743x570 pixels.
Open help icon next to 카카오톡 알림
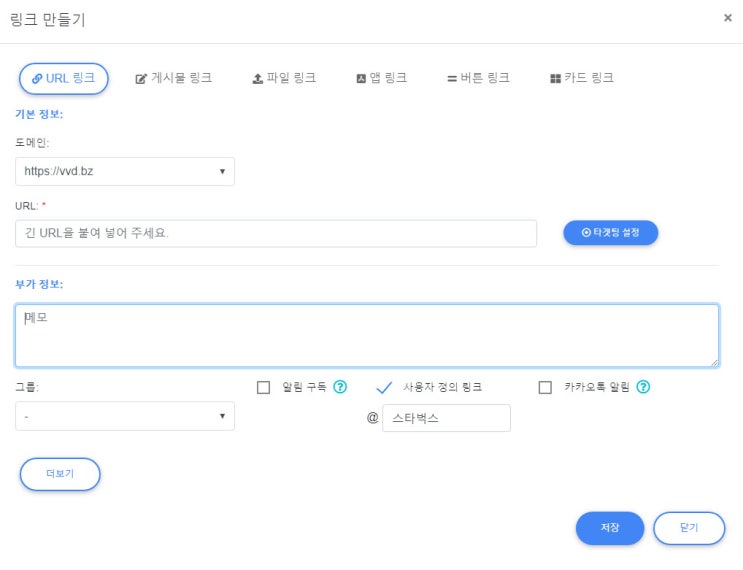[643, 387]
